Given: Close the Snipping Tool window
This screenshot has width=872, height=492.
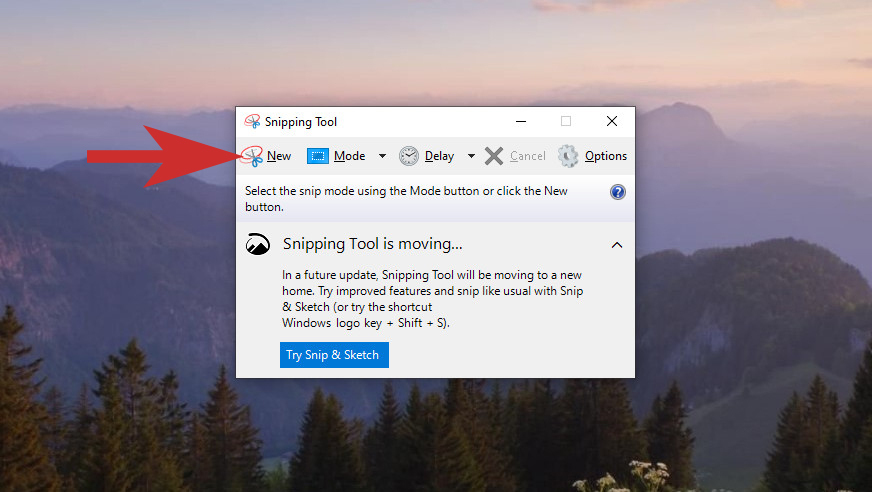Looking at the screenshot, I should pos(612,121).
